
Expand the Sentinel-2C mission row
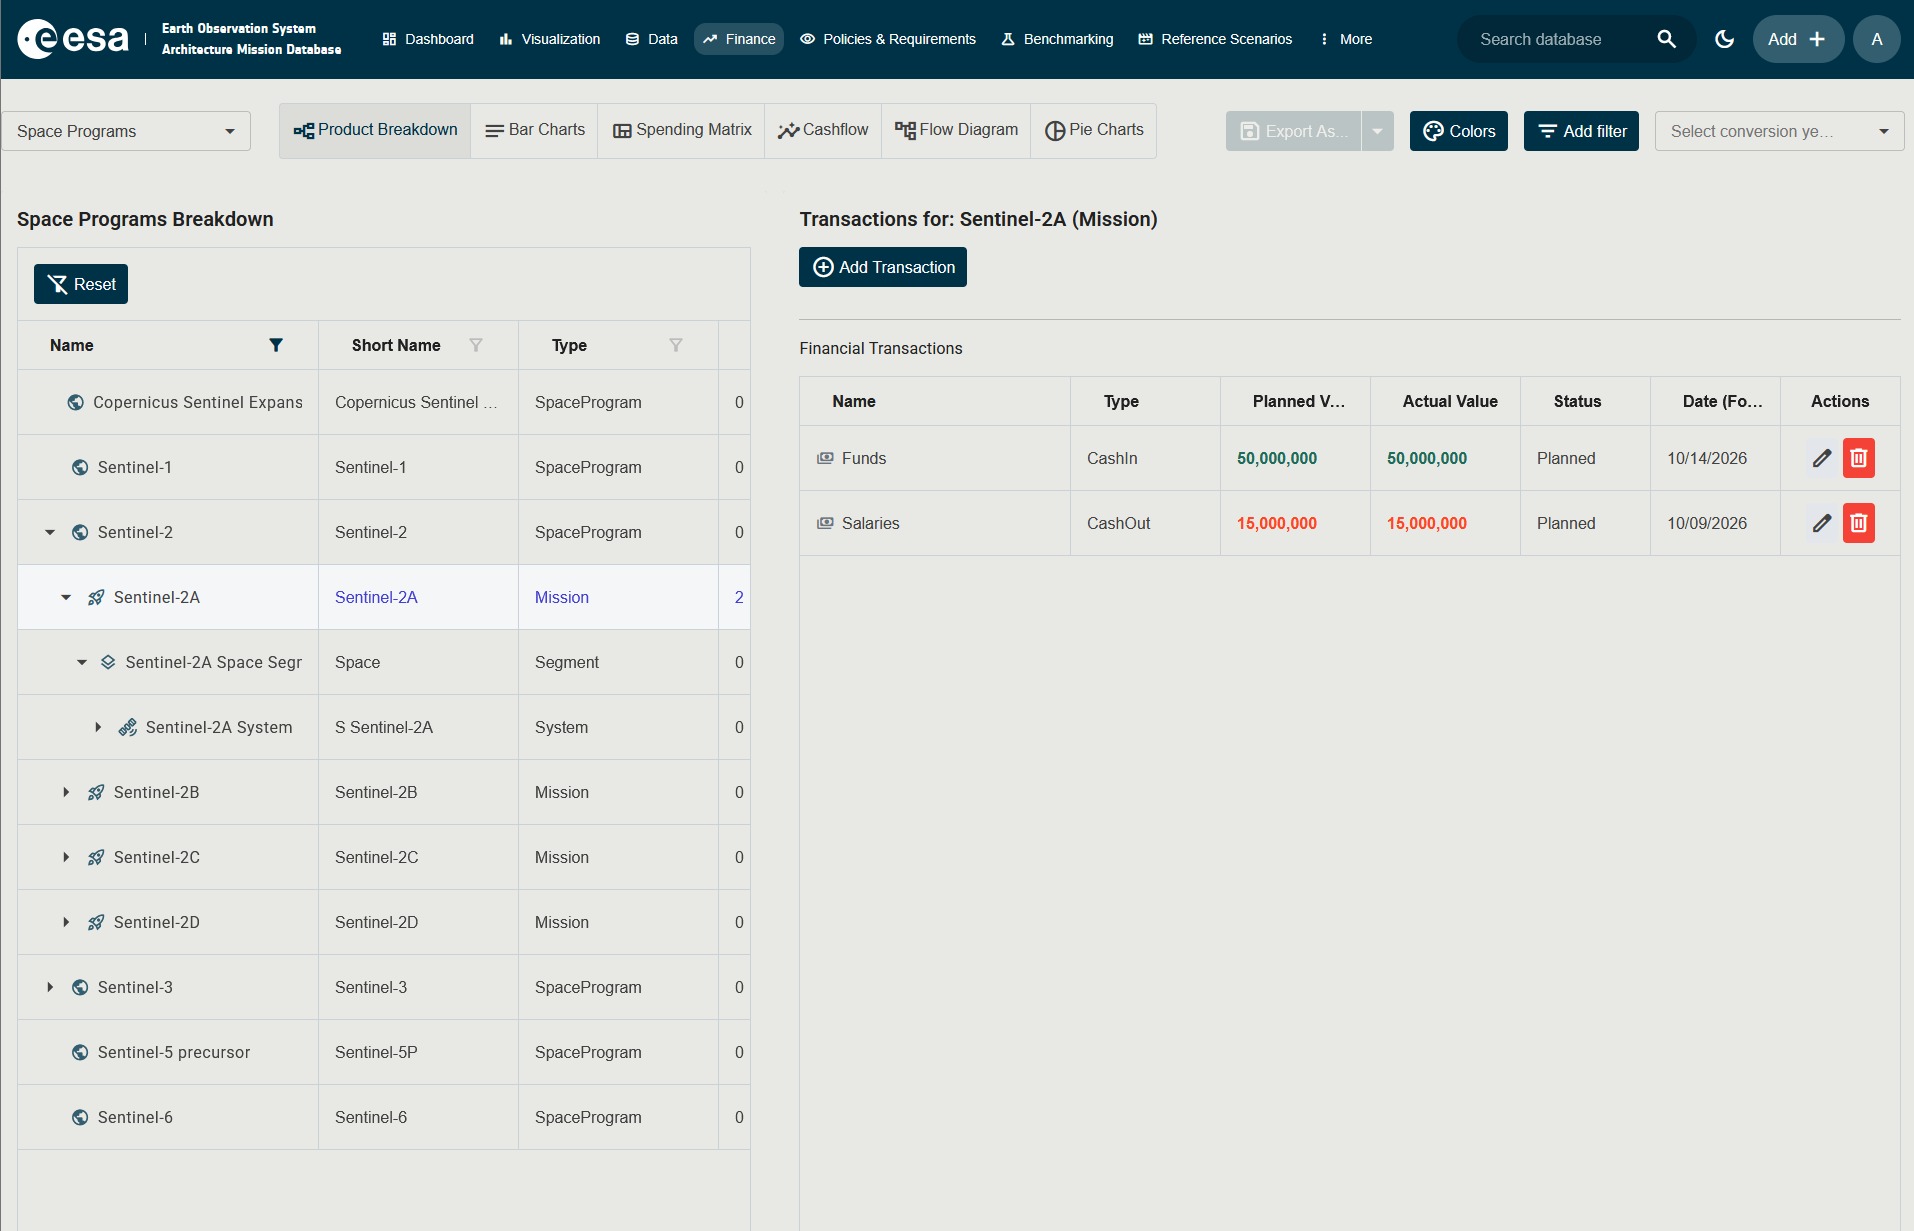click(66, 857)
